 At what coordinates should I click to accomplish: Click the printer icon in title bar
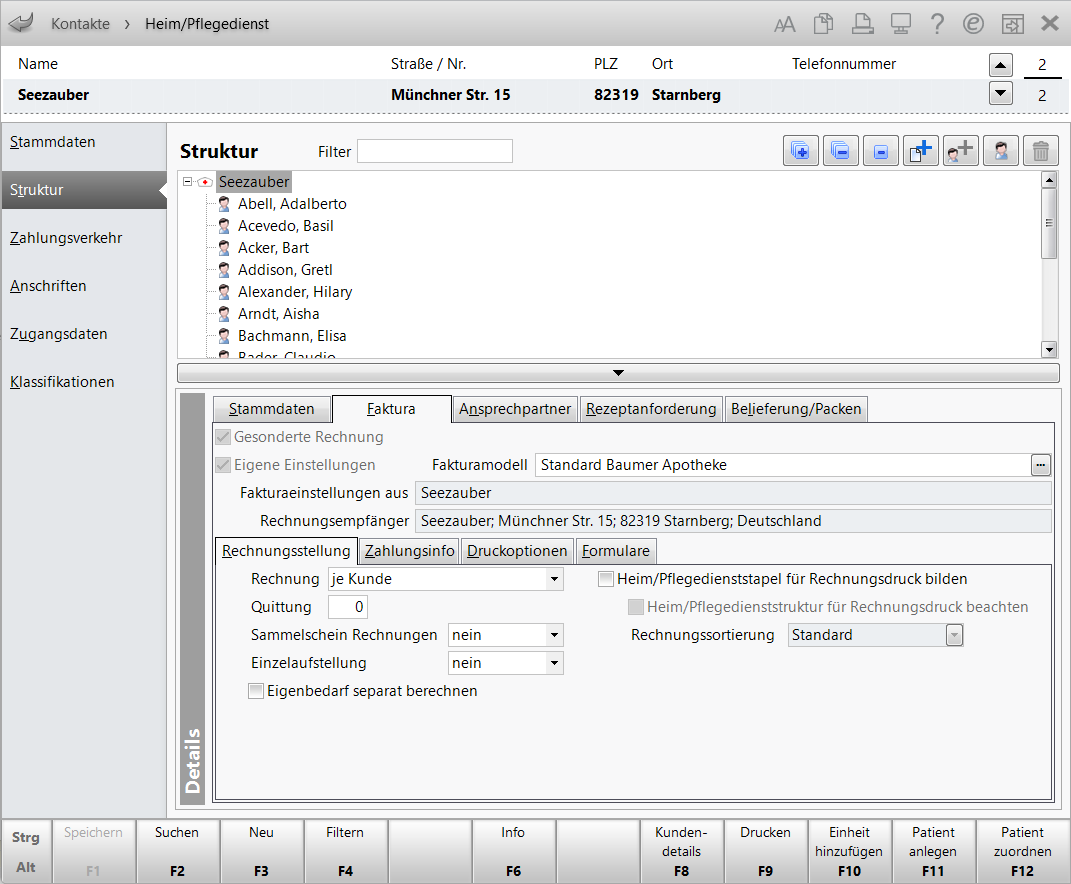[861, 24]
